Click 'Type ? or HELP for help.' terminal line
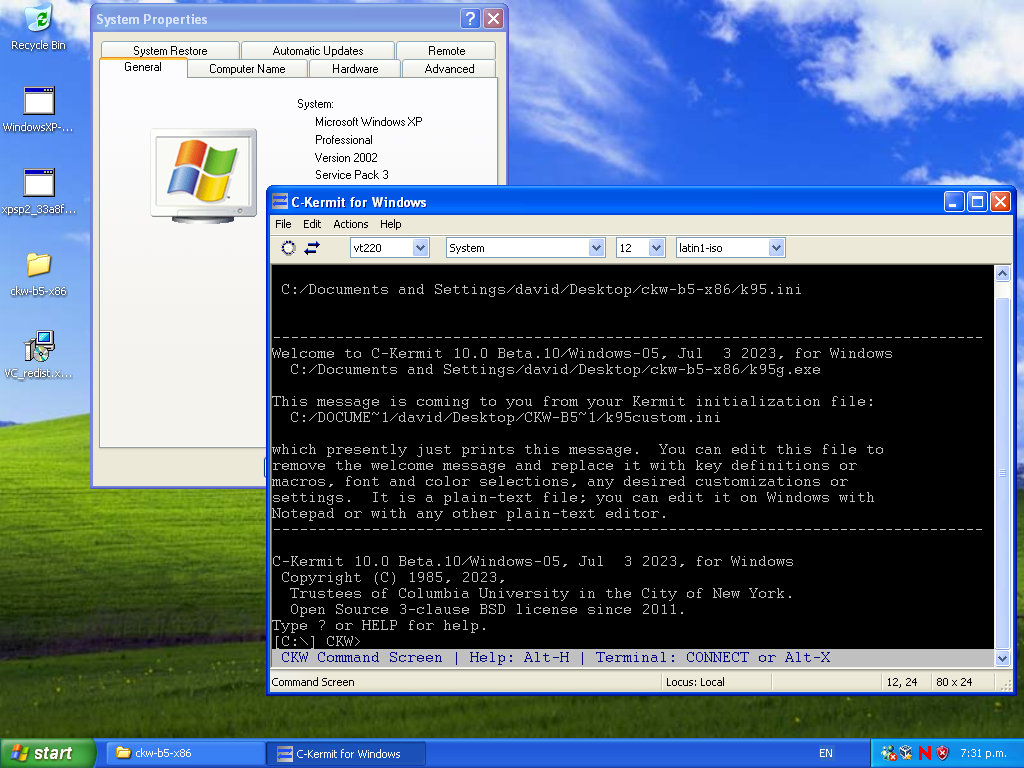Viewport: 1024px width, 768px height. 379,626
